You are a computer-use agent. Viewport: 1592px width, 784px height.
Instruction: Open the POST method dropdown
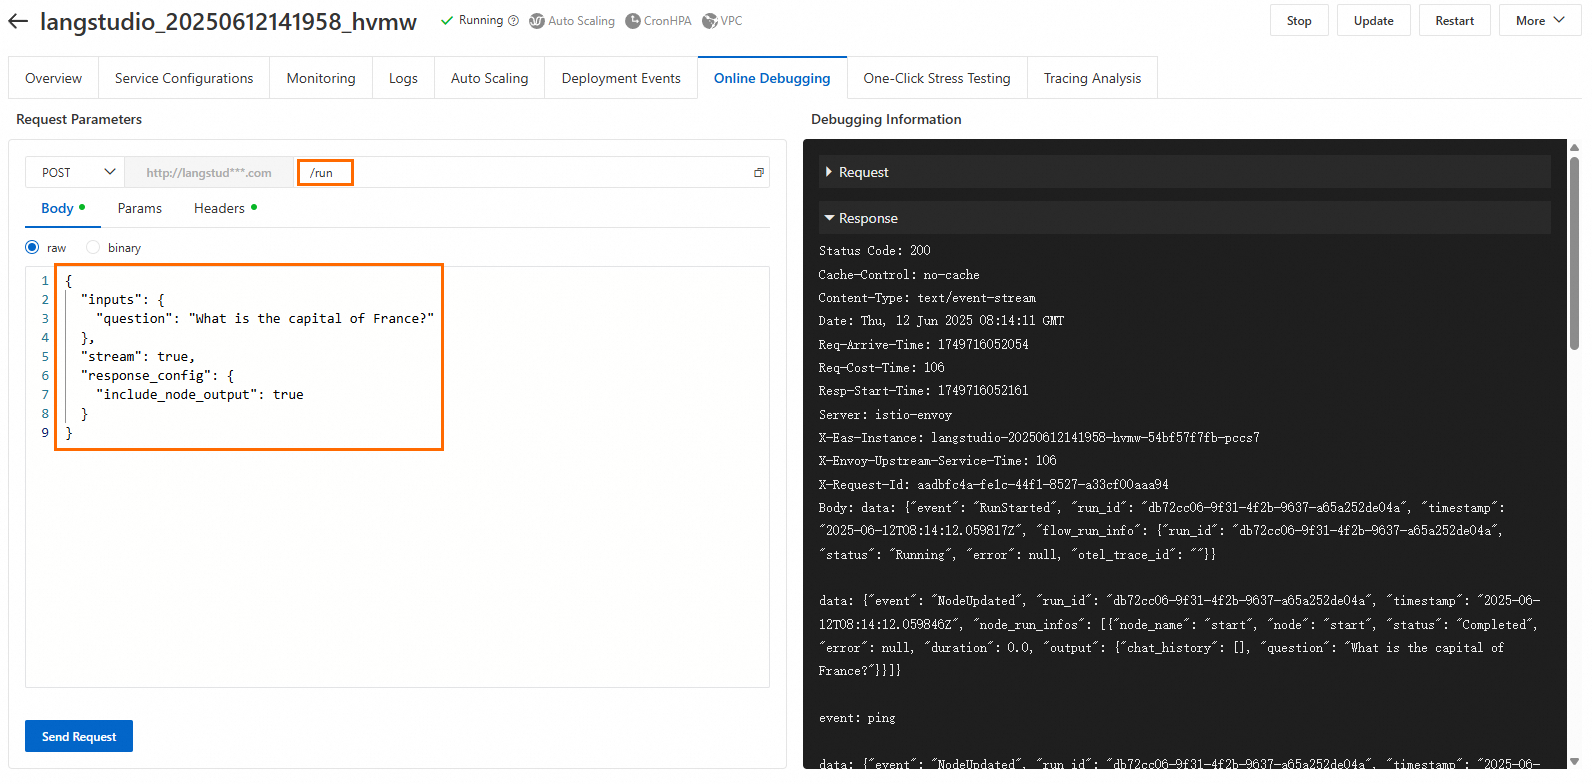pyautogui.click(x=75, y=172)
